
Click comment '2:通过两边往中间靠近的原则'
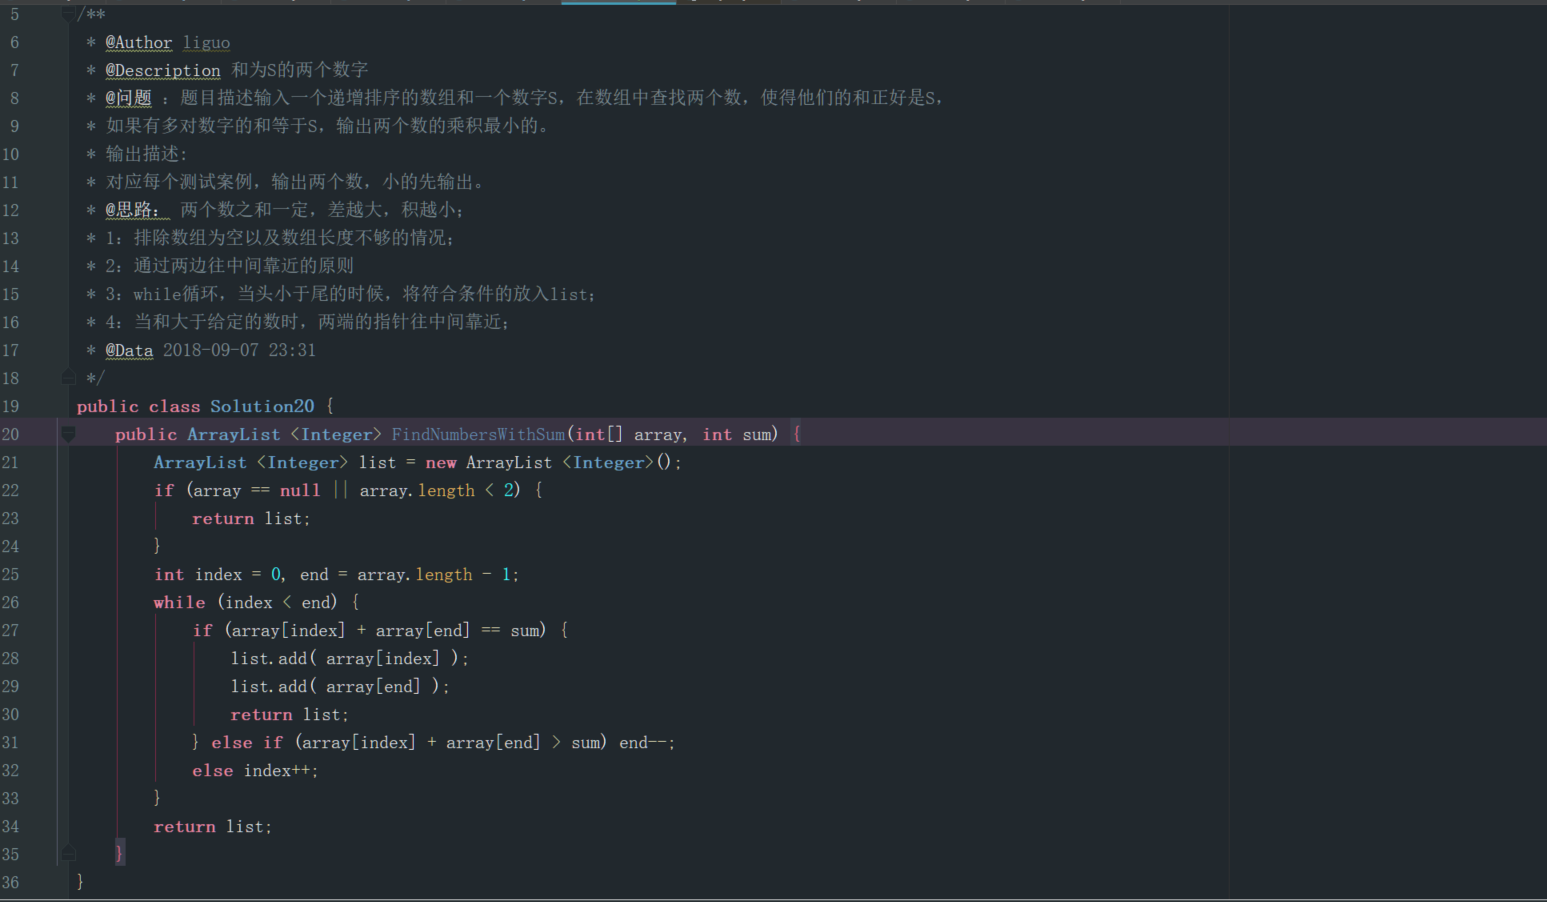click(229, 266)
